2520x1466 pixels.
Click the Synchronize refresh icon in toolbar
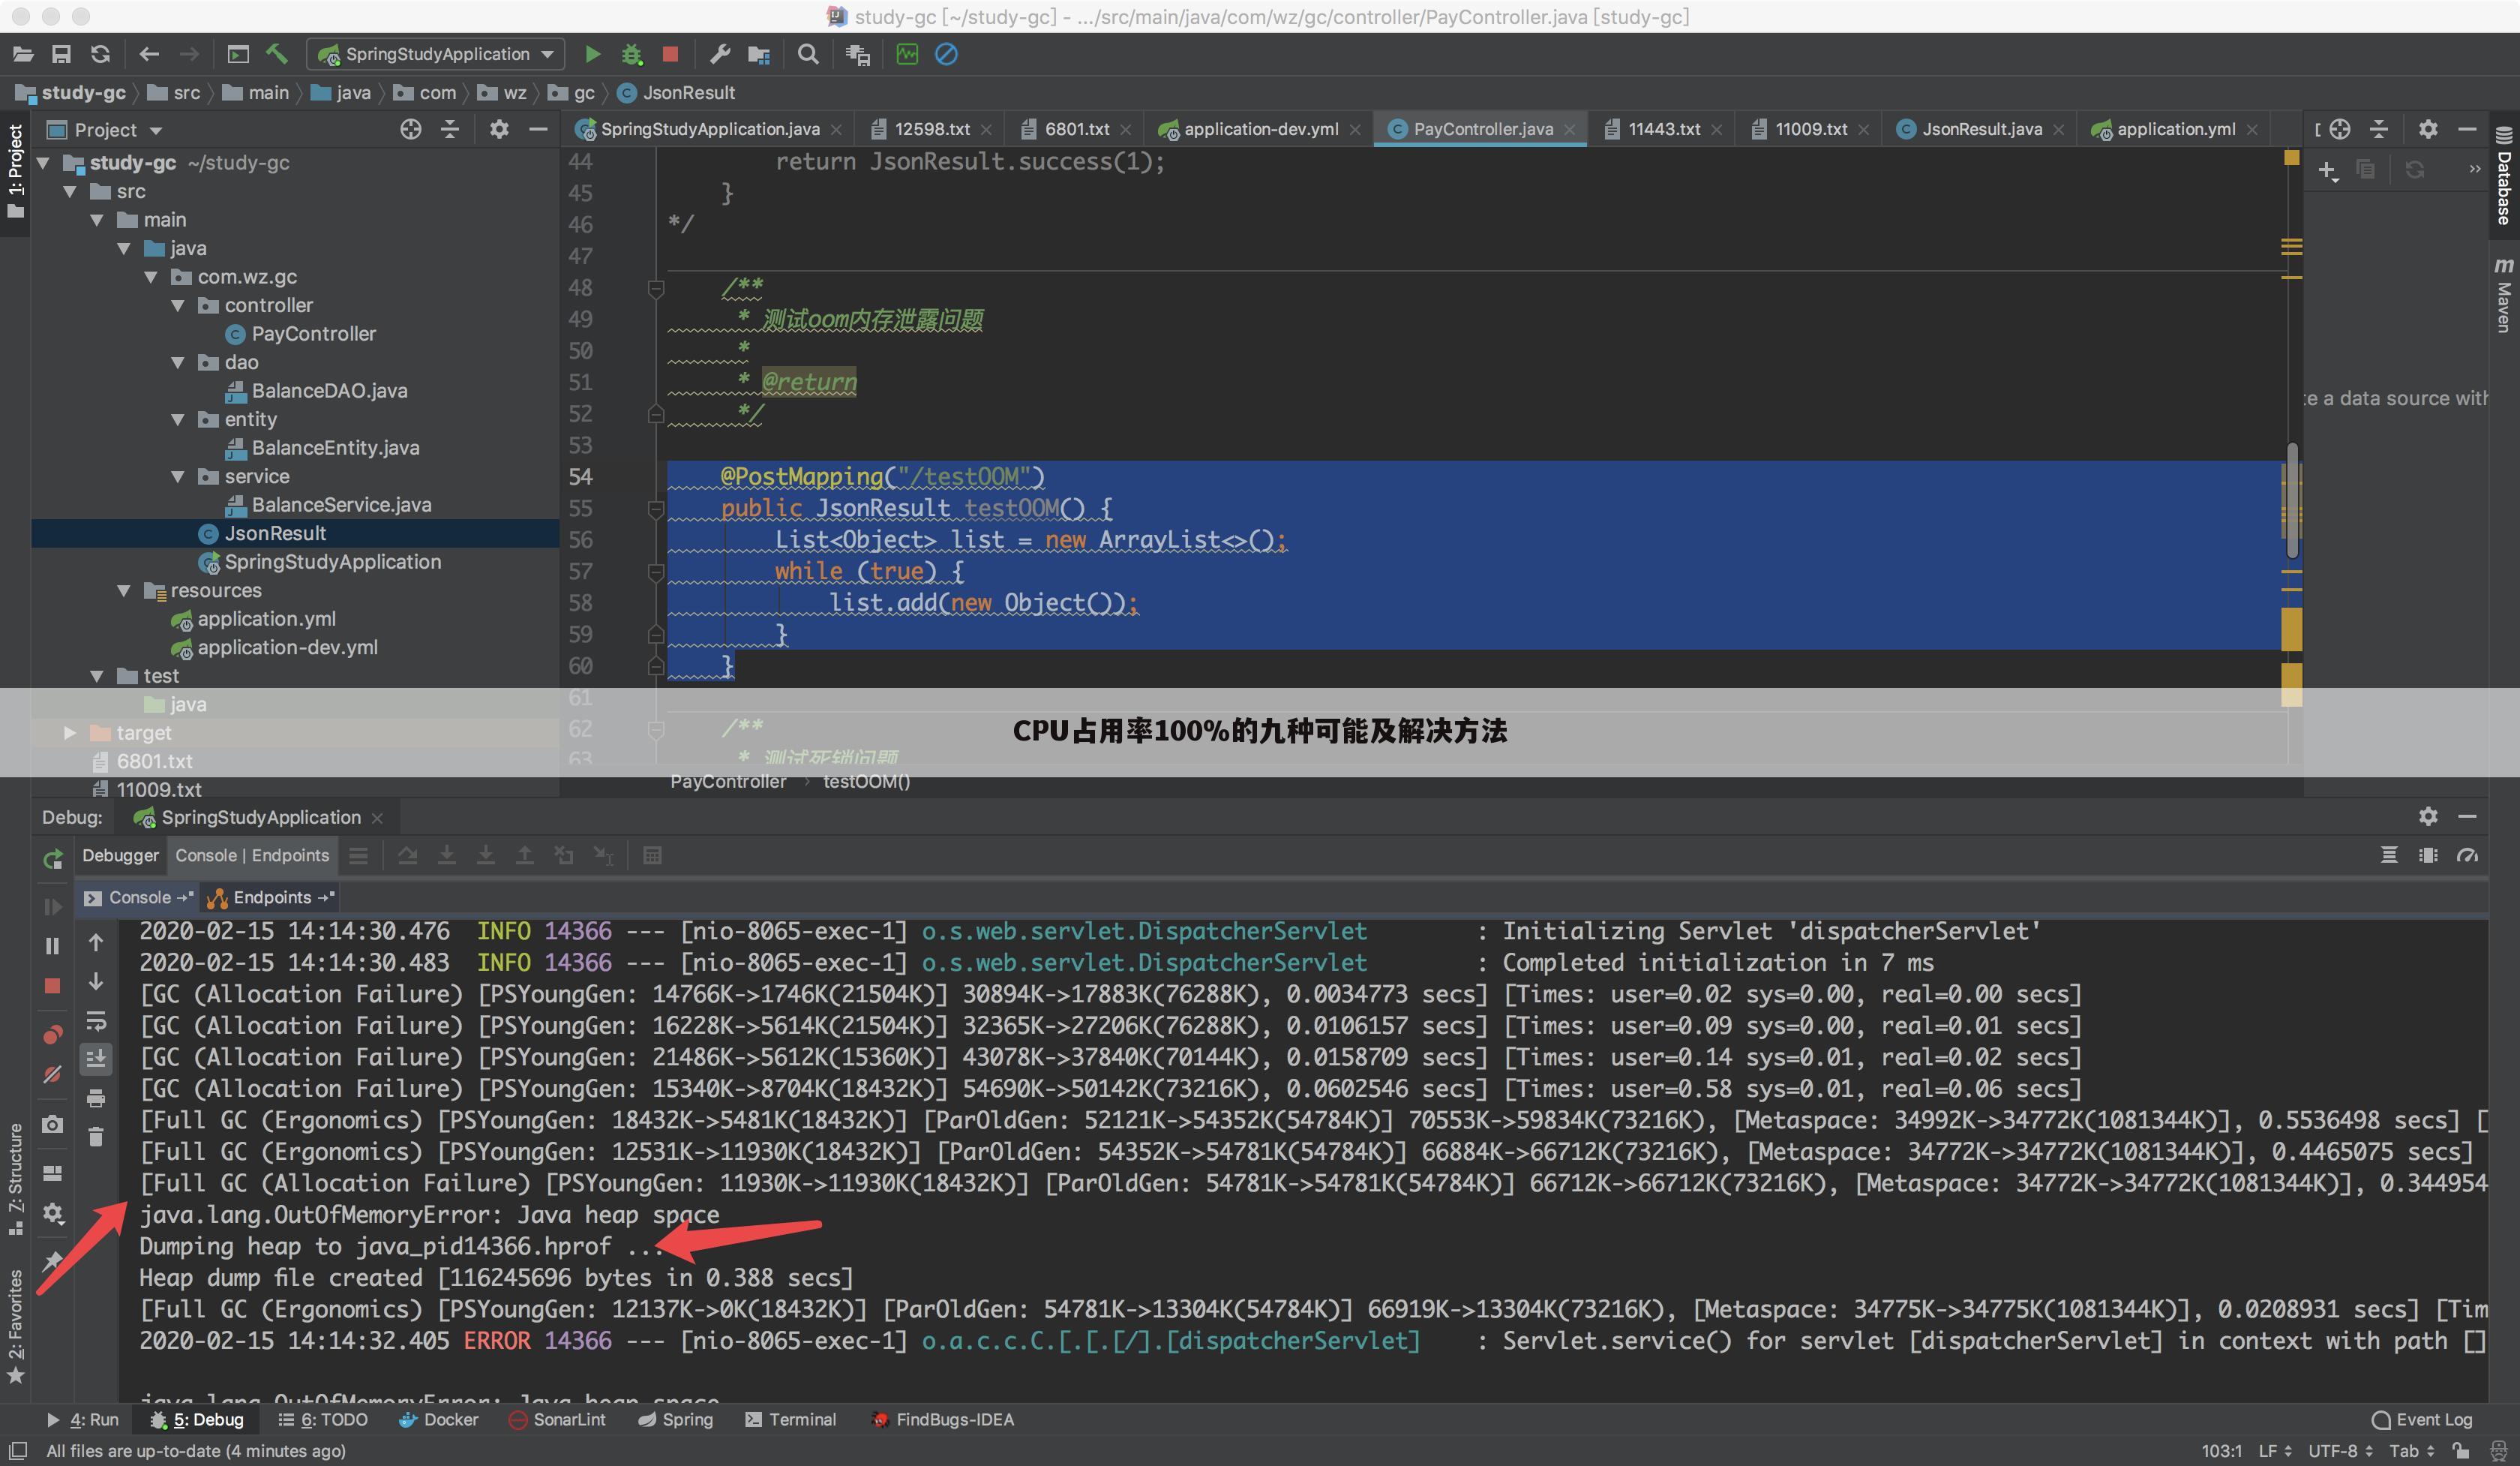pyautogui.click(x=100, y=54)
